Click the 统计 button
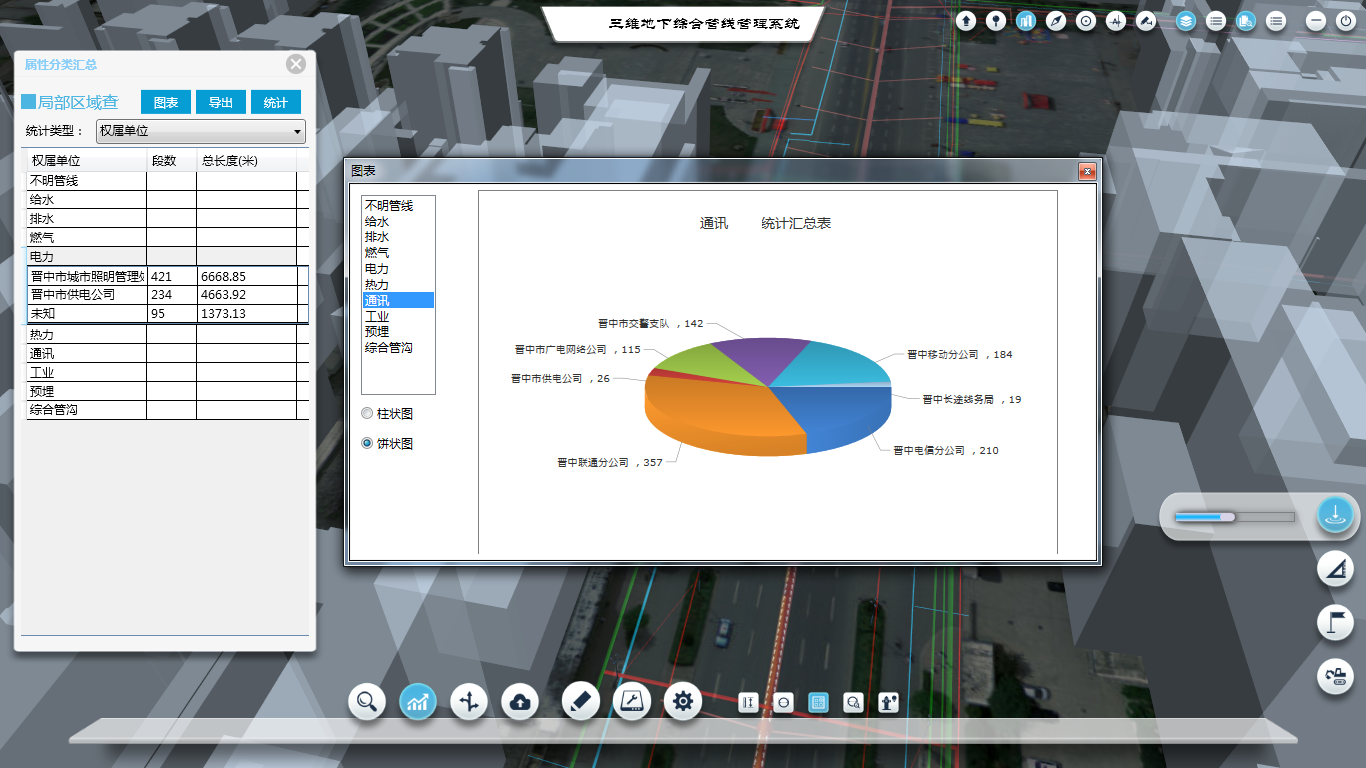Viewport: 1366px width, 768px height. click(276, 102)
